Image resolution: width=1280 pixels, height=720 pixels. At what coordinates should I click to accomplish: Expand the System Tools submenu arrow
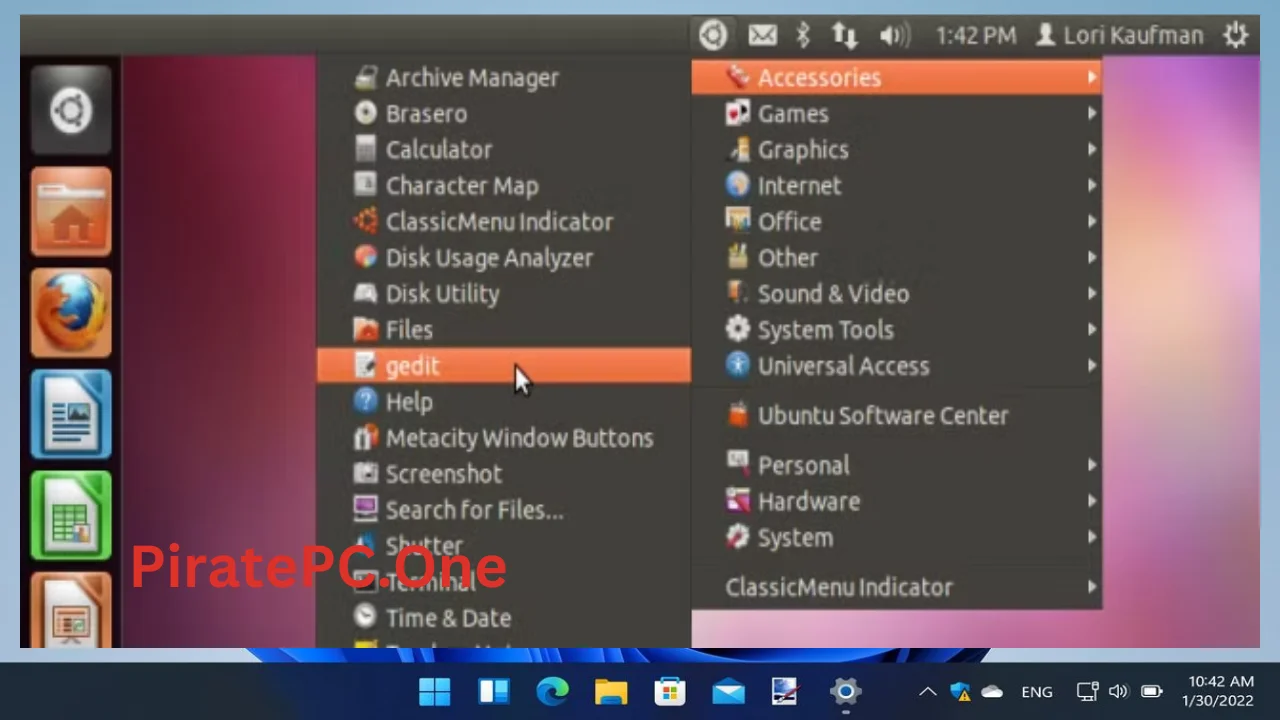click(x=1092, y=330)
